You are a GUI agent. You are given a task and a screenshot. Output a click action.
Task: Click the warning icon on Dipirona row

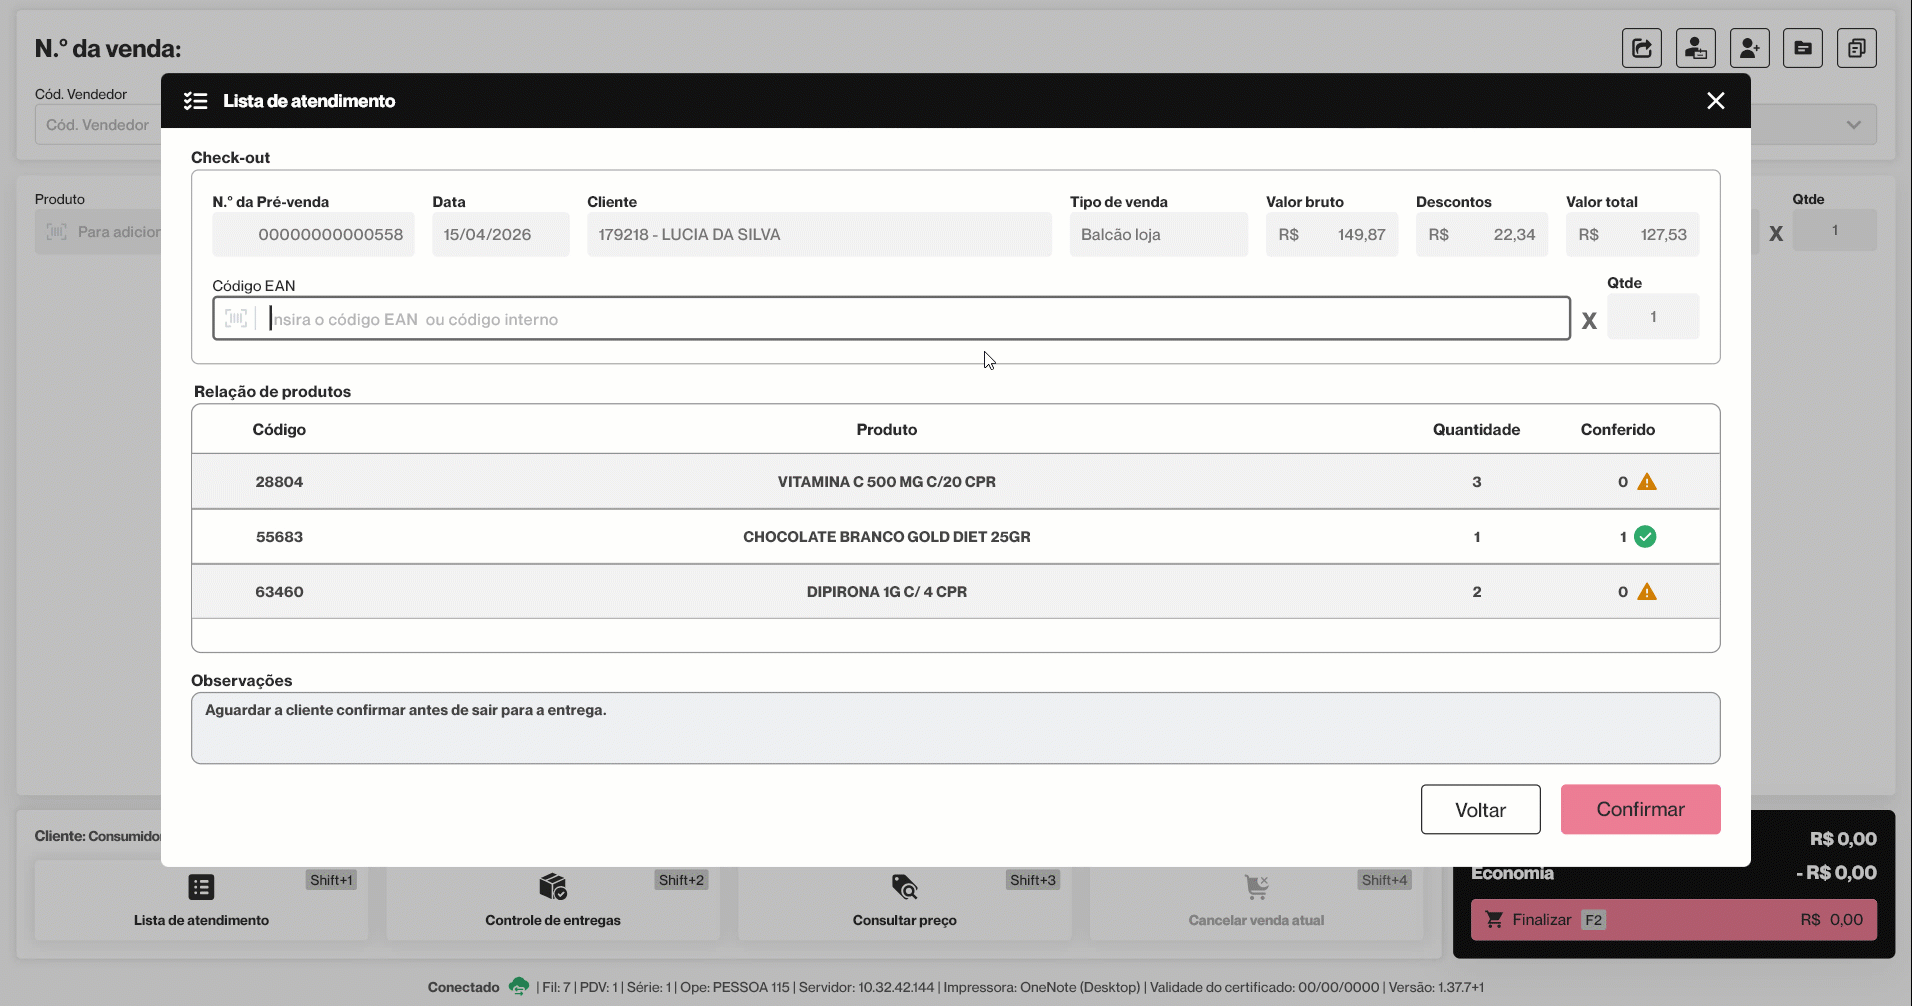[1647, 592]
